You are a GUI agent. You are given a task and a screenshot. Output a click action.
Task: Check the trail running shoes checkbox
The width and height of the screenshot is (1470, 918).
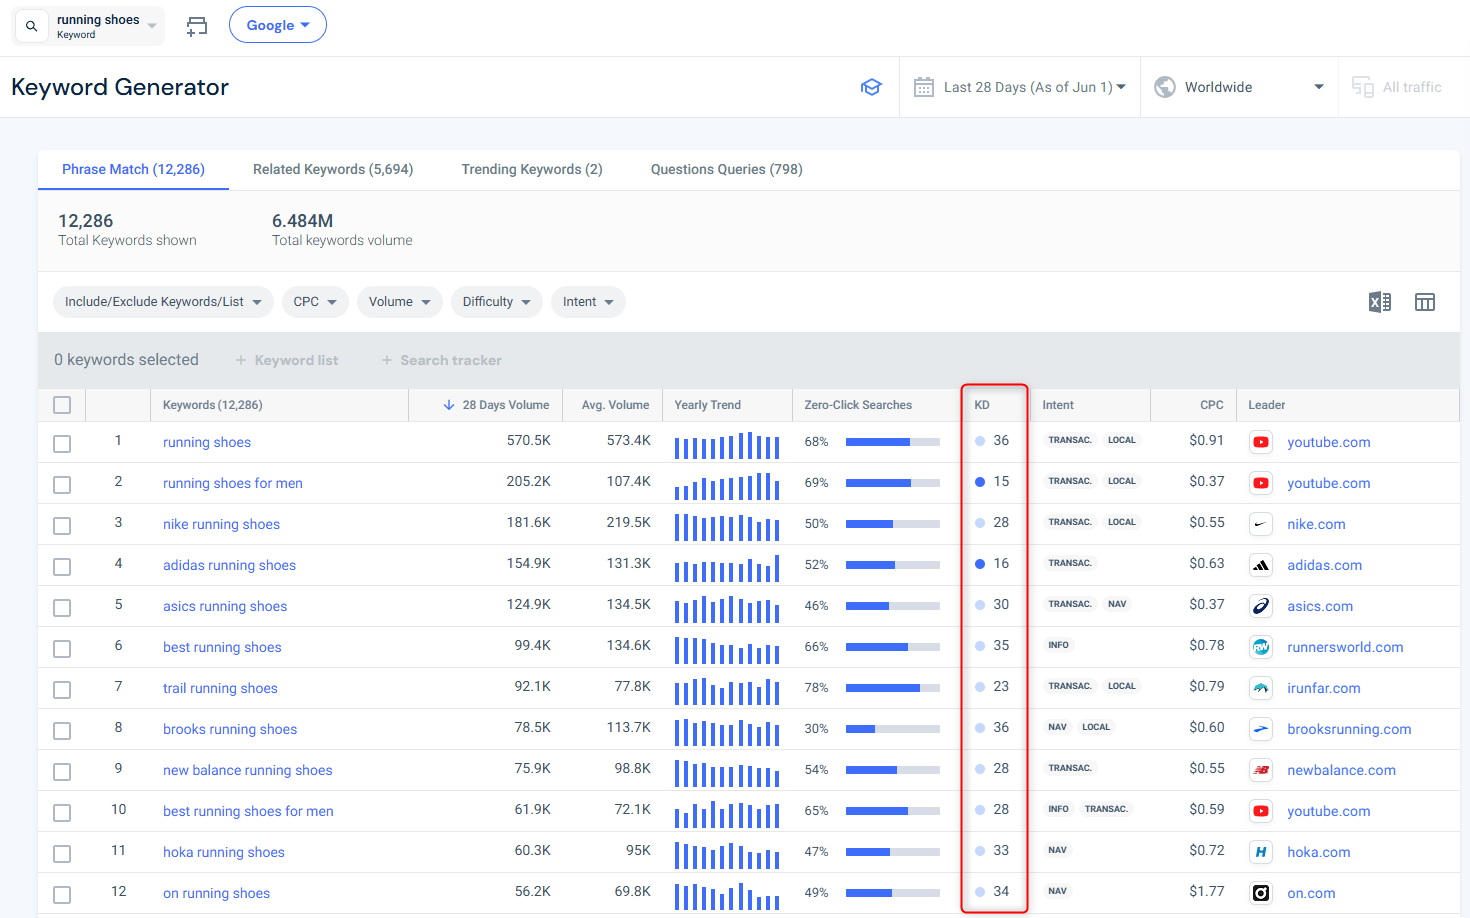coord(62,689)
